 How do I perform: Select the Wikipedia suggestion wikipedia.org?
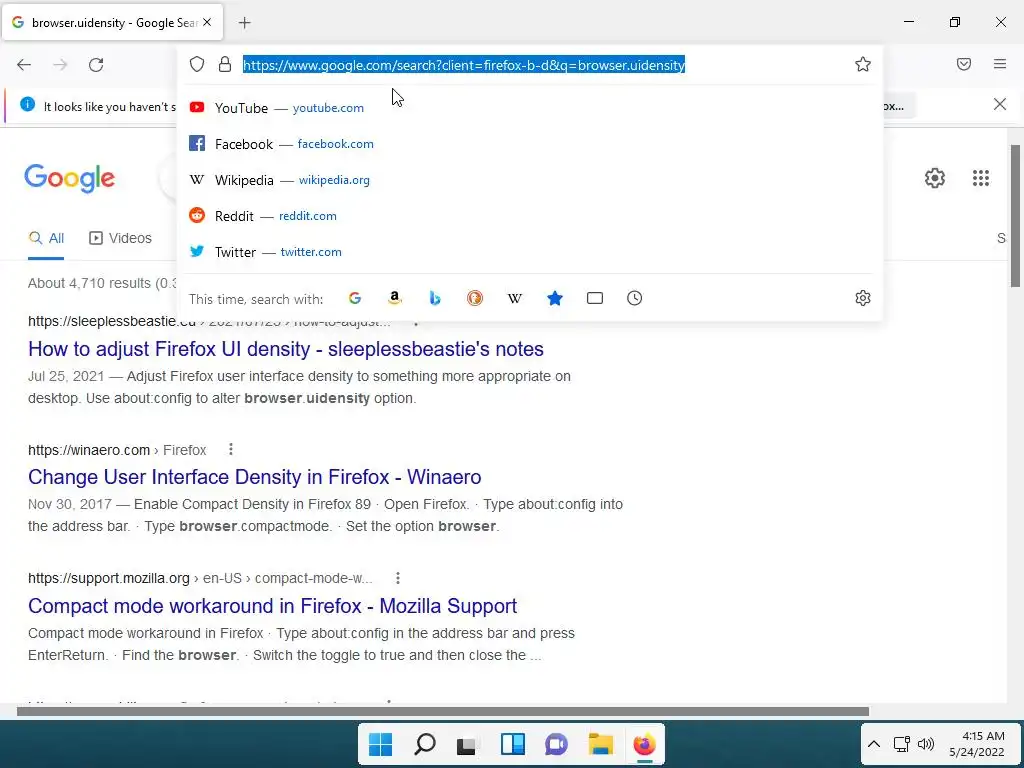tap(529, 180)
